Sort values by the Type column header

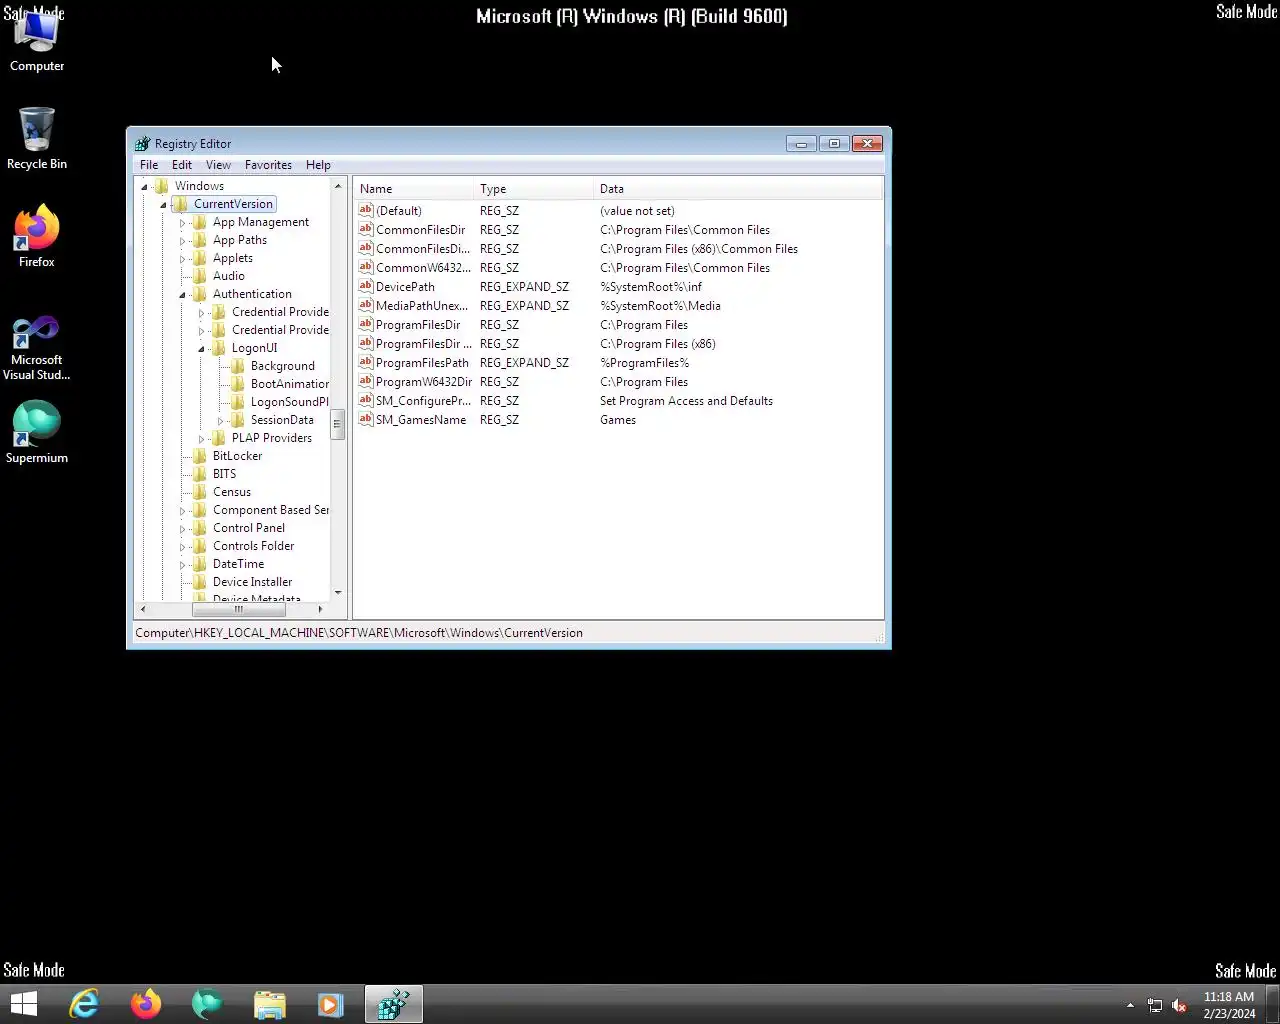click(x=533, y=189)
